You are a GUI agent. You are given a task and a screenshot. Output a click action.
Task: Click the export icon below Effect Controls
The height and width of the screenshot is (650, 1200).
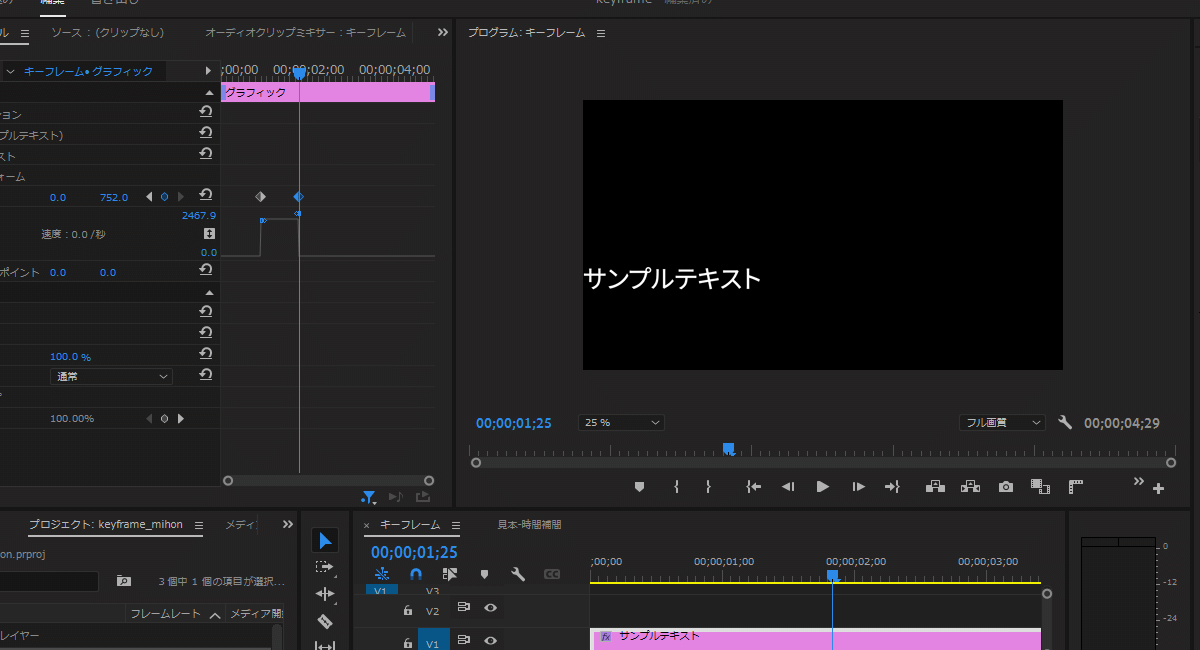pos(422,496)
